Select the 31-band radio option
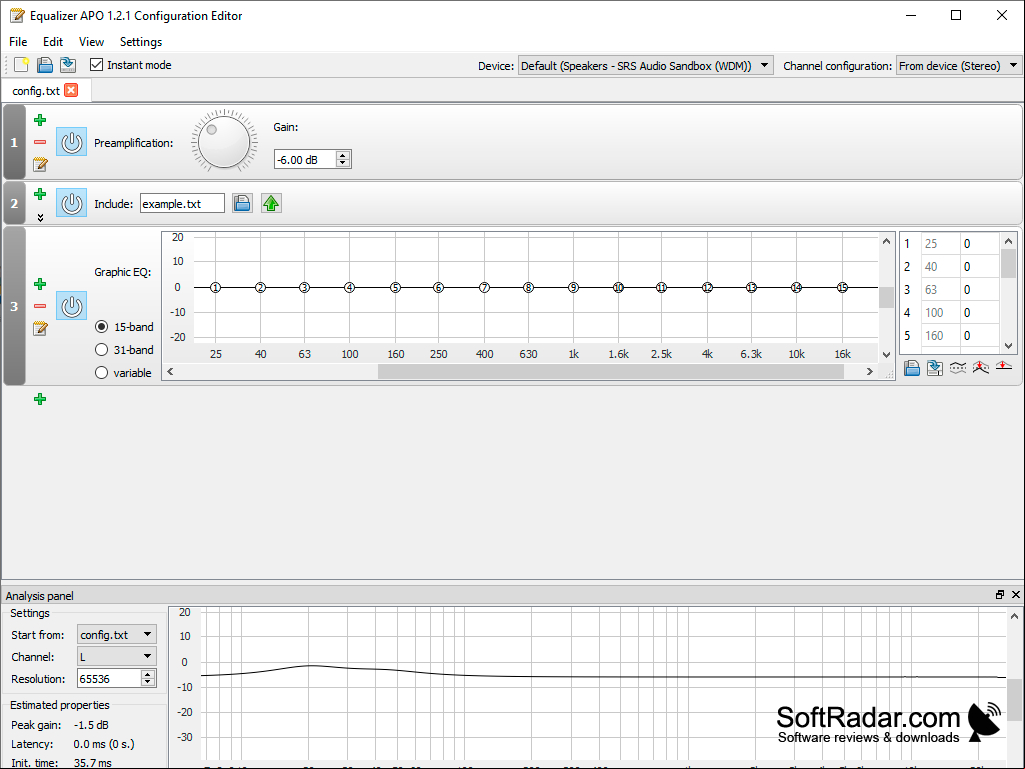The image size is (1025, 769). tap(101, 349)
